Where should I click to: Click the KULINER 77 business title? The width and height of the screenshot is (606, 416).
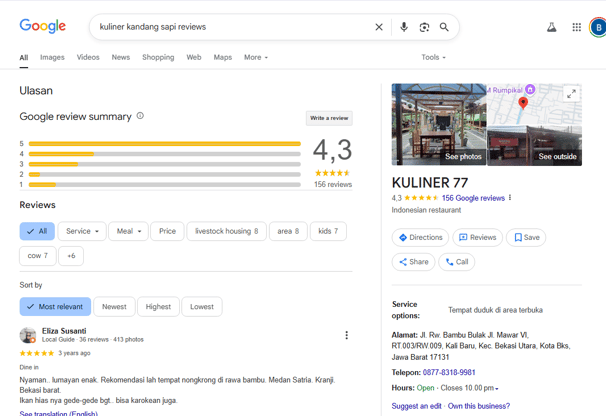pos(430,182)
